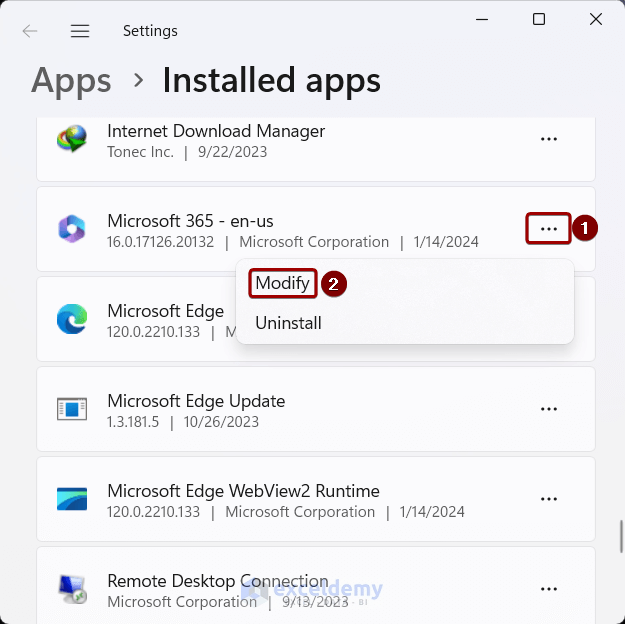The width and height of the screenshot is (625, 624).
Task: Click the date 9/22/2023
Action: coord(232,152)
